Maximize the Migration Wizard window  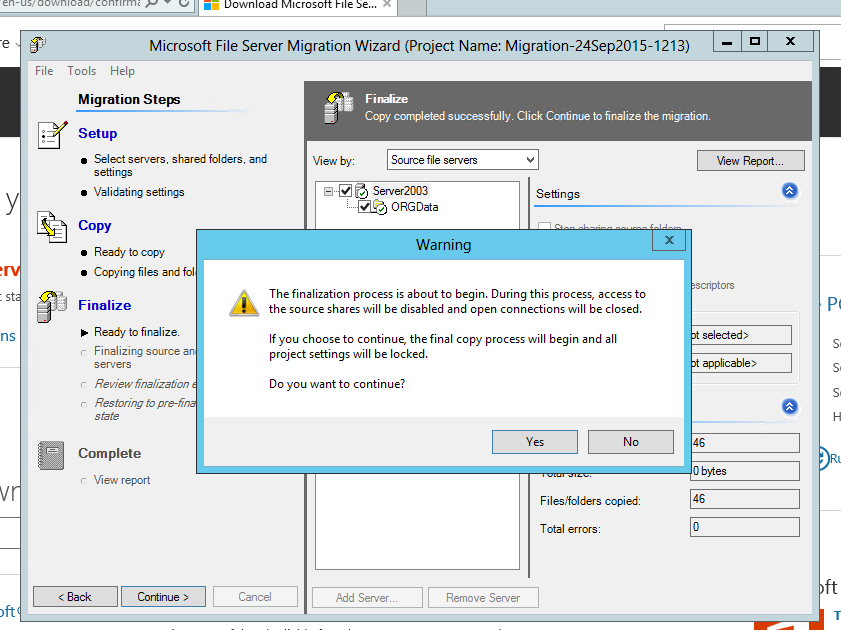(x=755, y=42)
